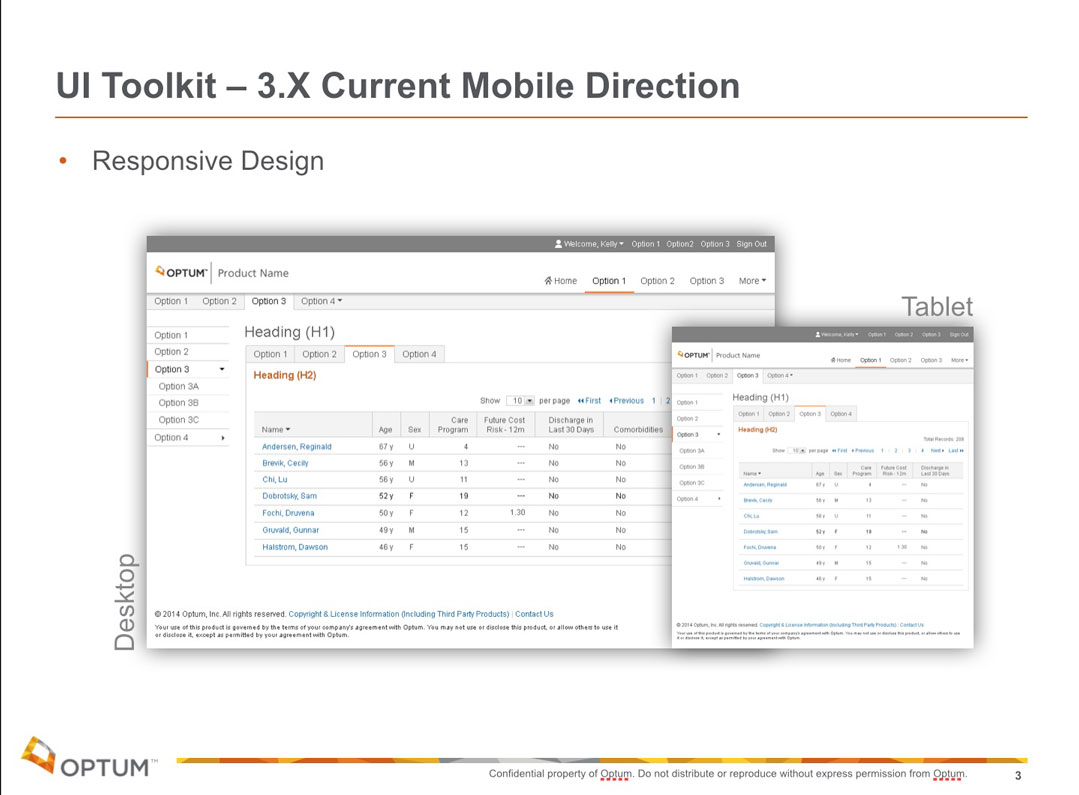Select Option 3B in desktop sidebar

tap(179, 403)
